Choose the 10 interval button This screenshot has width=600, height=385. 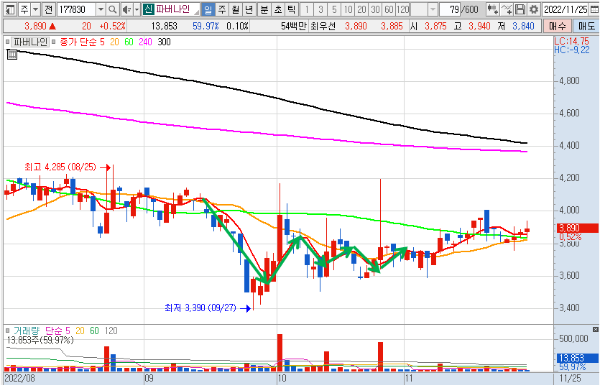click(348, 9)
